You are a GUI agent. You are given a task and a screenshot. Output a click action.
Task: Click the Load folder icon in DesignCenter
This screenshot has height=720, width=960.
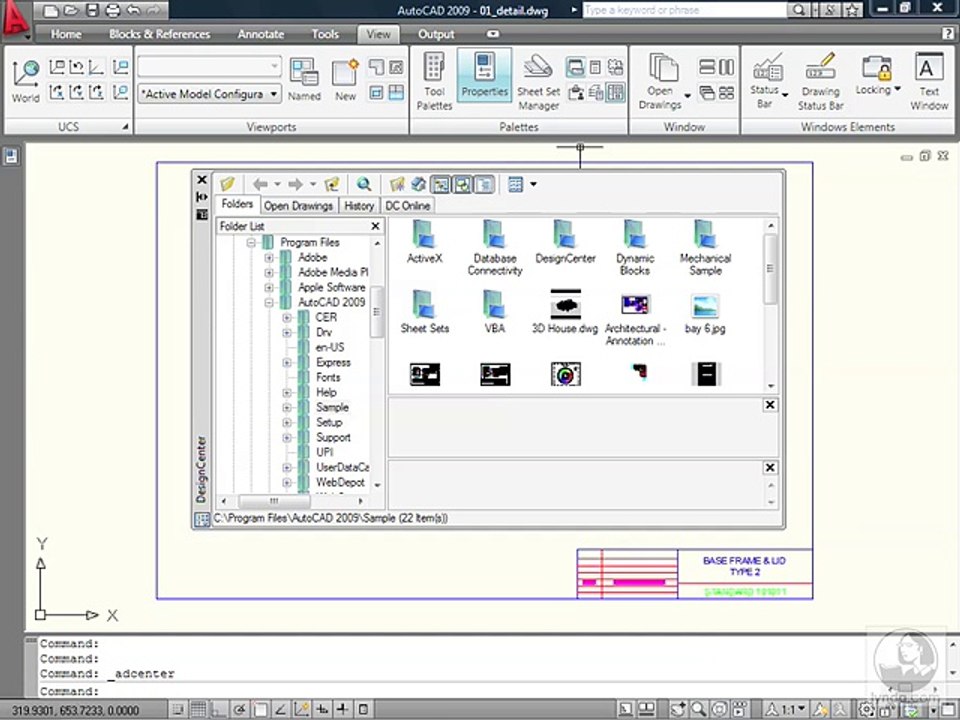coord(228,184)
